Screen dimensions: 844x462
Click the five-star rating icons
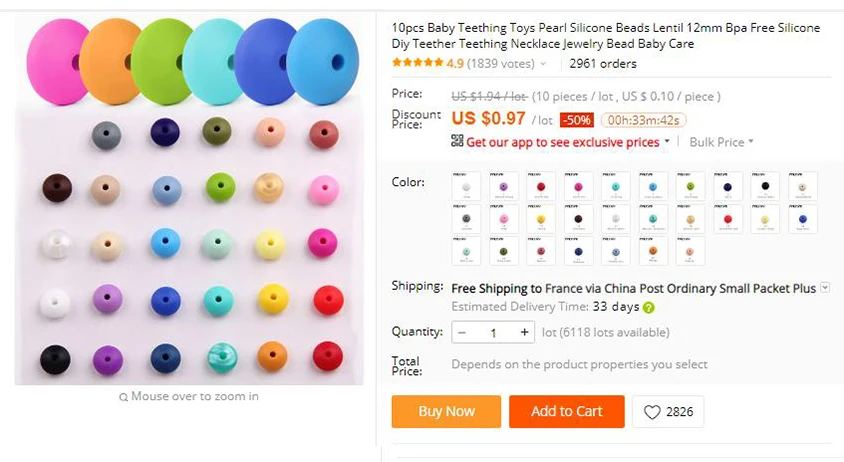pos(417,63)
